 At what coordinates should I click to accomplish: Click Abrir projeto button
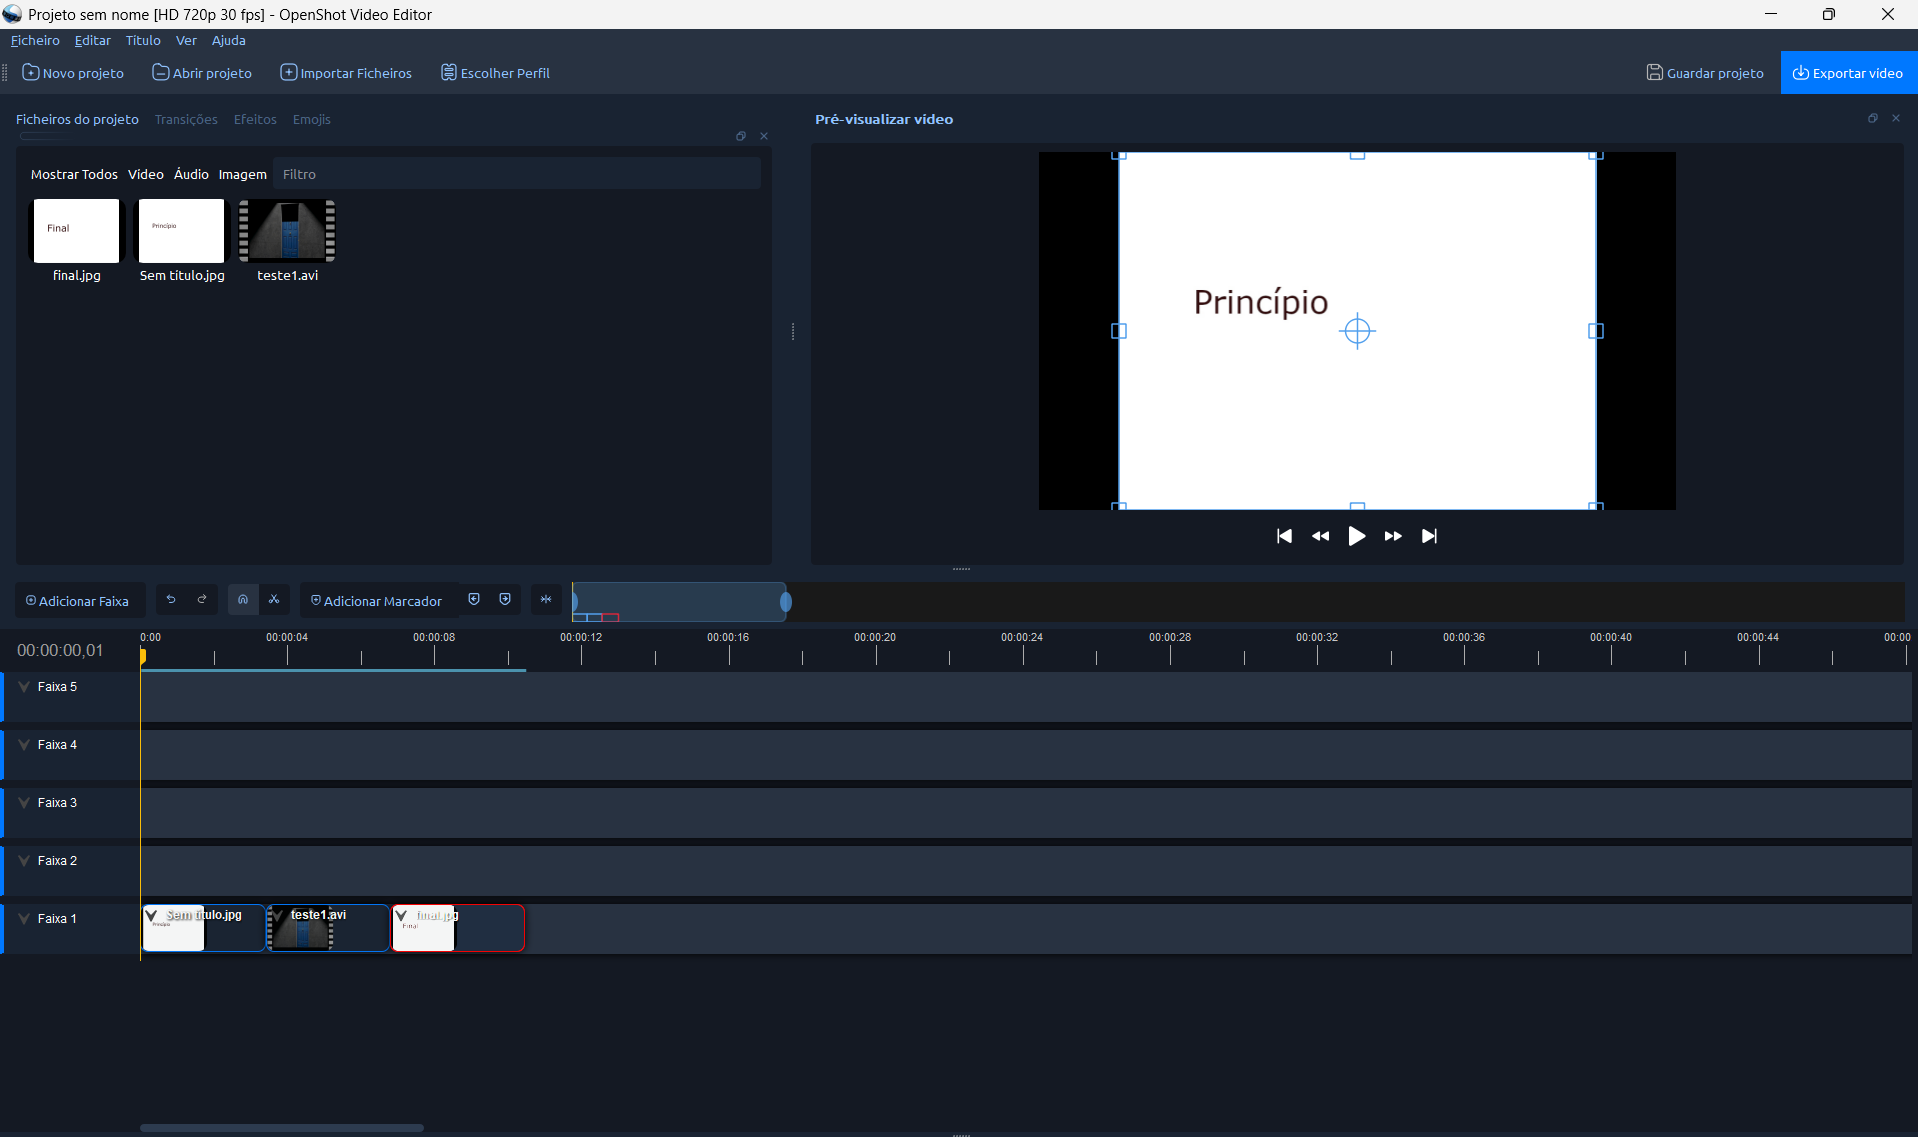point(202,73)
